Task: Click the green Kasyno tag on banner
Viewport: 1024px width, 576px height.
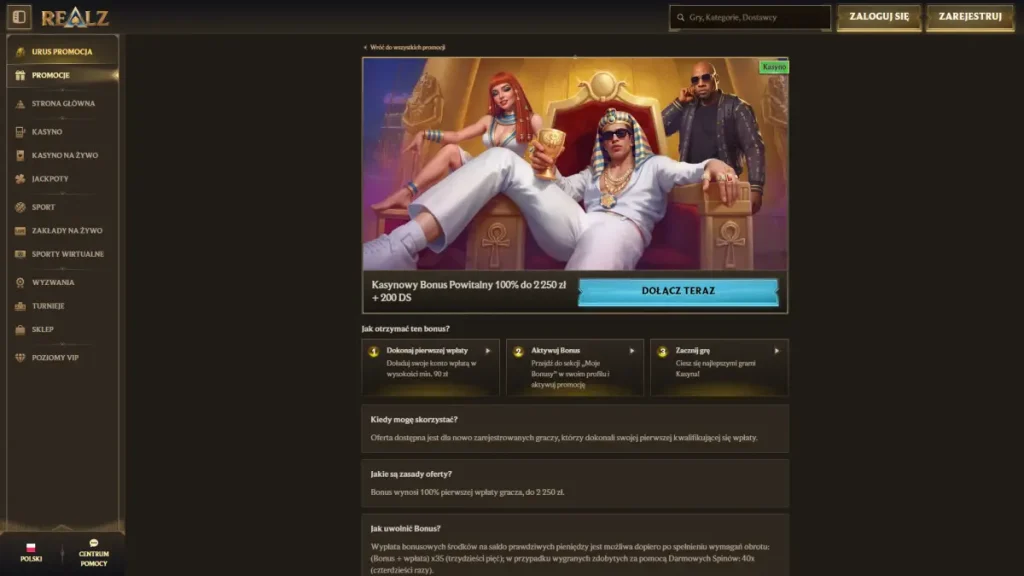Action: click(774, 67)
